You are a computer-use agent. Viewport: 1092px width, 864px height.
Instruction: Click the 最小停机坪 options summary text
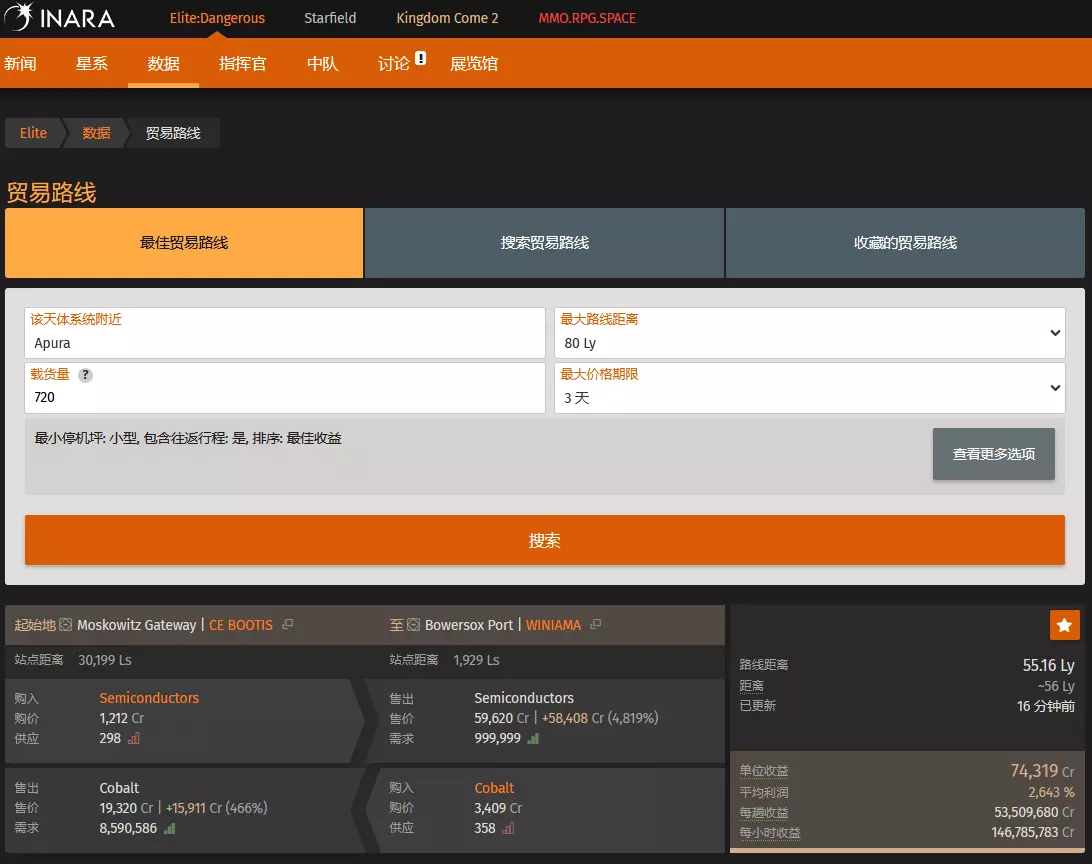[x=188, y=438]
